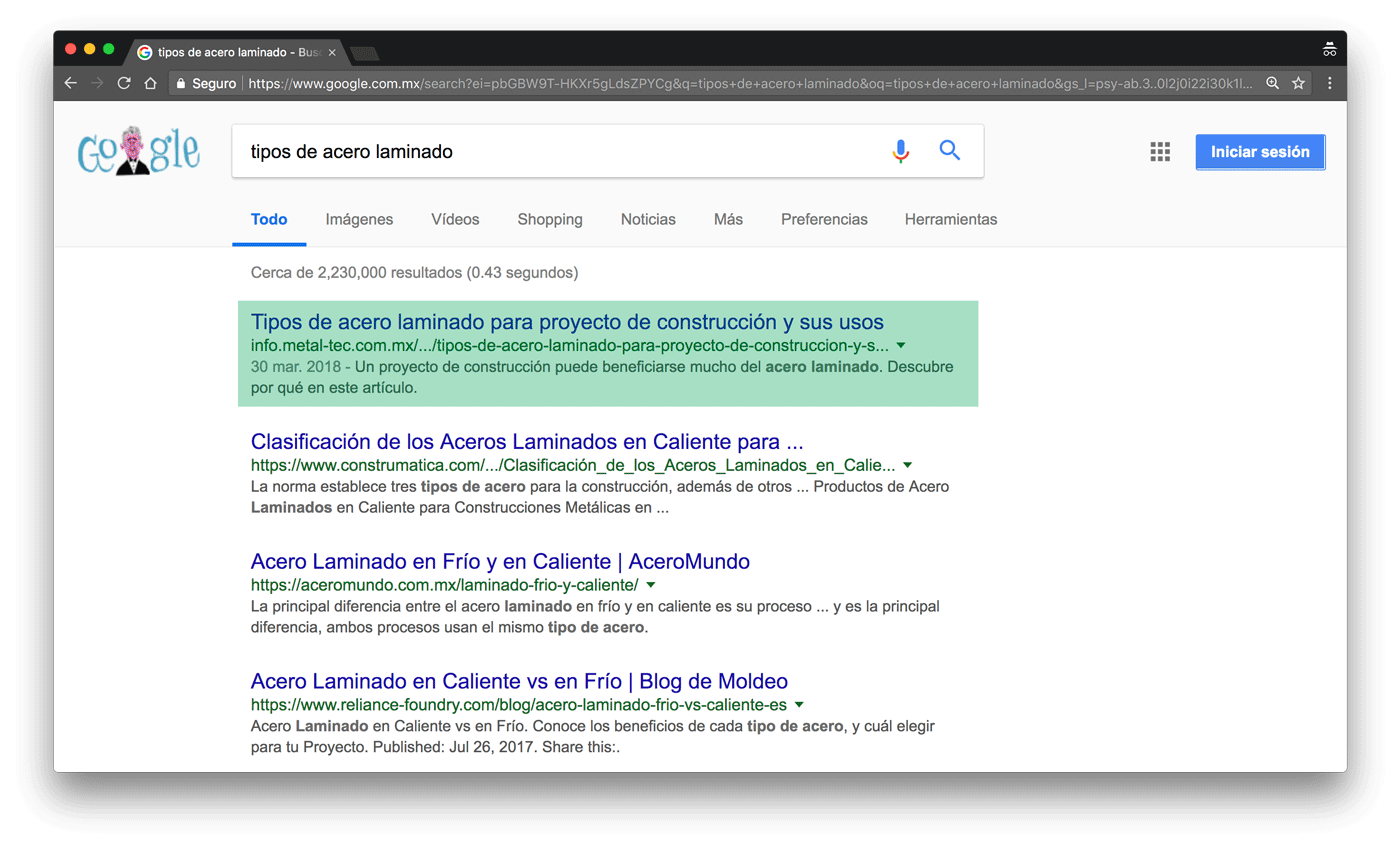Bookmark the page via the star icon
This screenshot has height=848, width=1400.
click(1298, 84)
